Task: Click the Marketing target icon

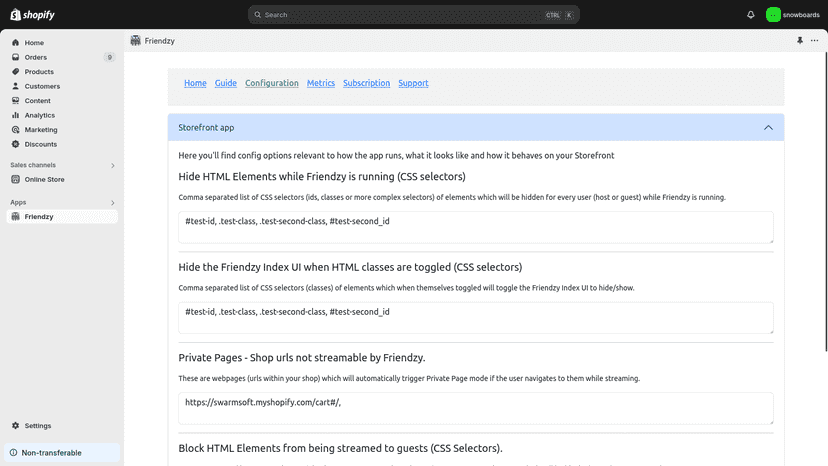Action: pos(15,129)
